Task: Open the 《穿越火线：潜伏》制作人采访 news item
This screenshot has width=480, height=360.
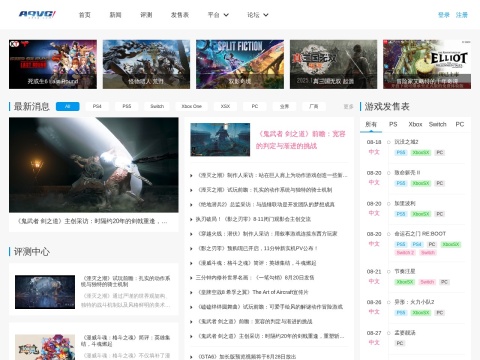Action: [x=267, y=234]
